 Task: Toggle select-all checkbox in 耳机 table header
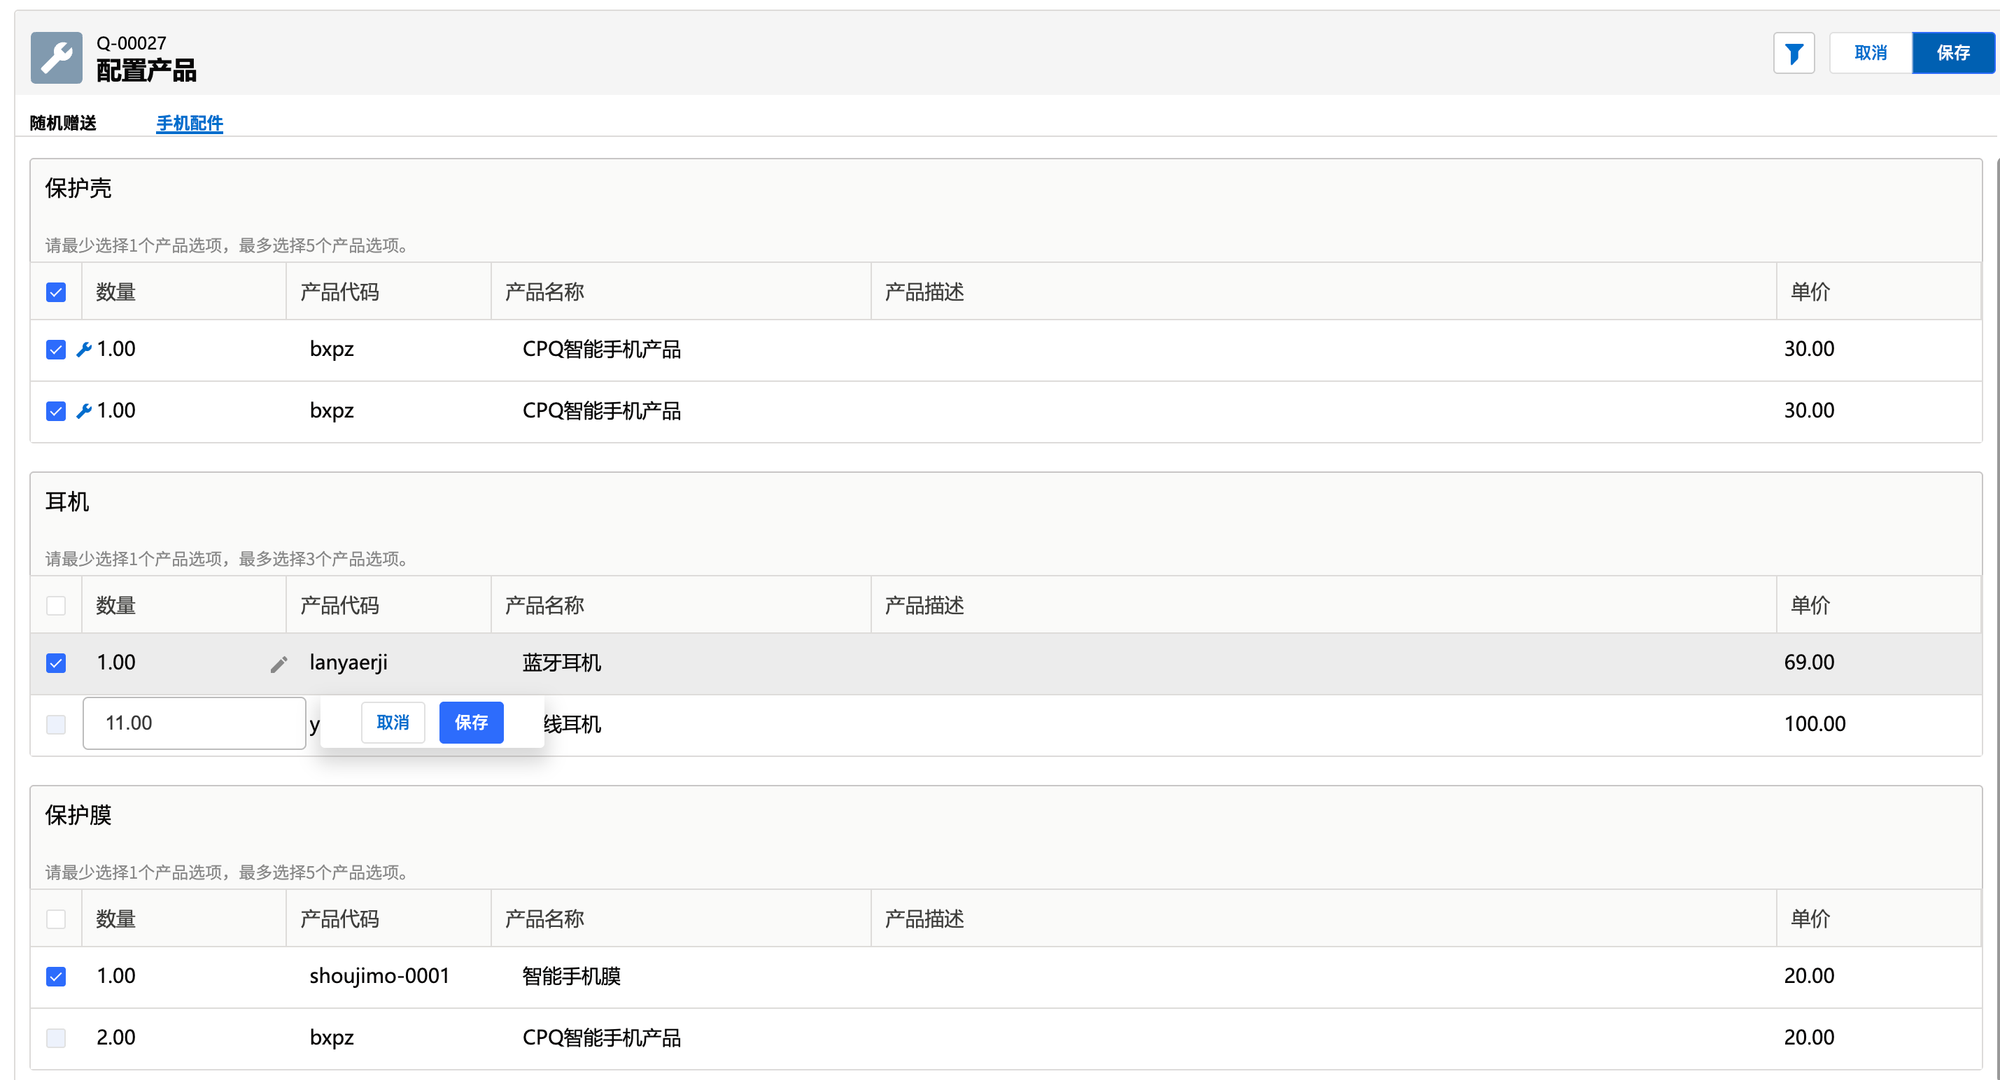click(56, 606)
